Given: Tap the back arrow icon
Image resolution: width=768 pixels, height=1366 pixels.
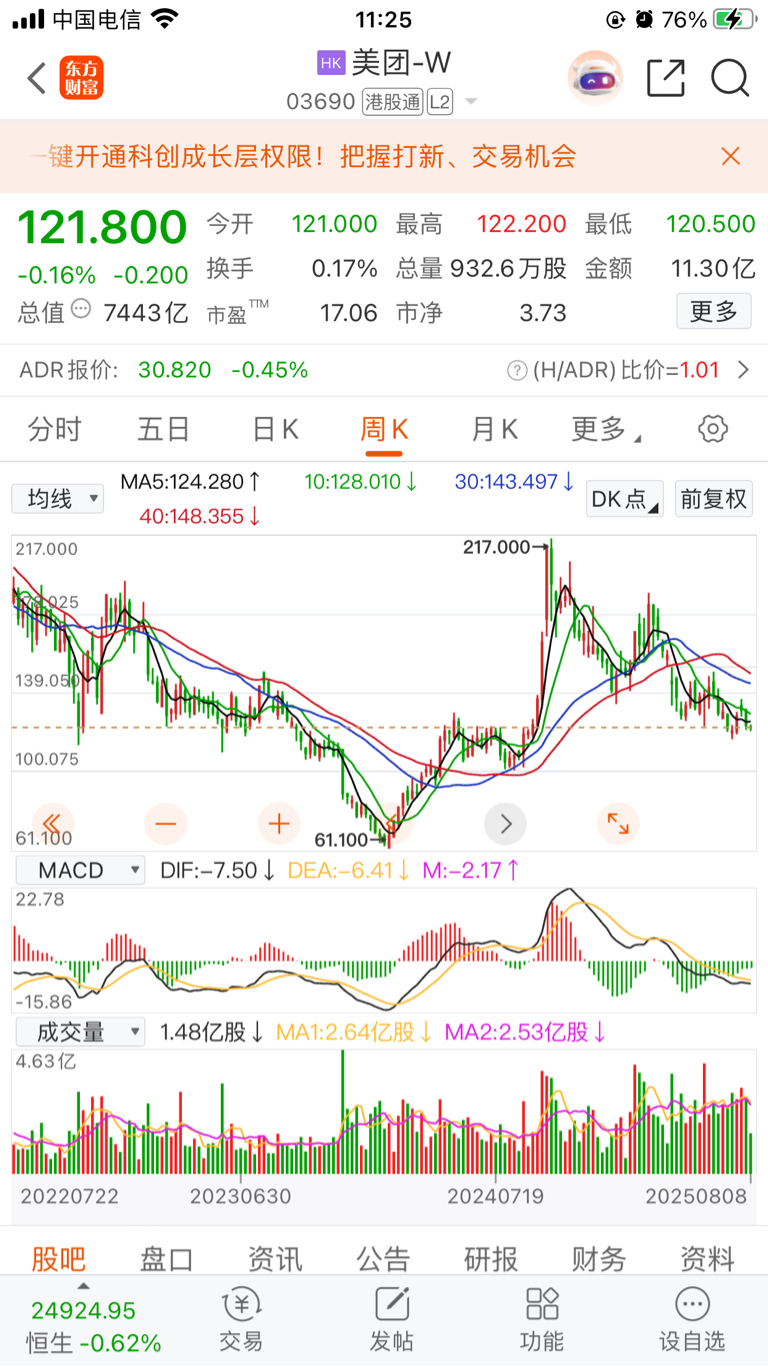Looking at the screenshot, I should pos(37,78).
